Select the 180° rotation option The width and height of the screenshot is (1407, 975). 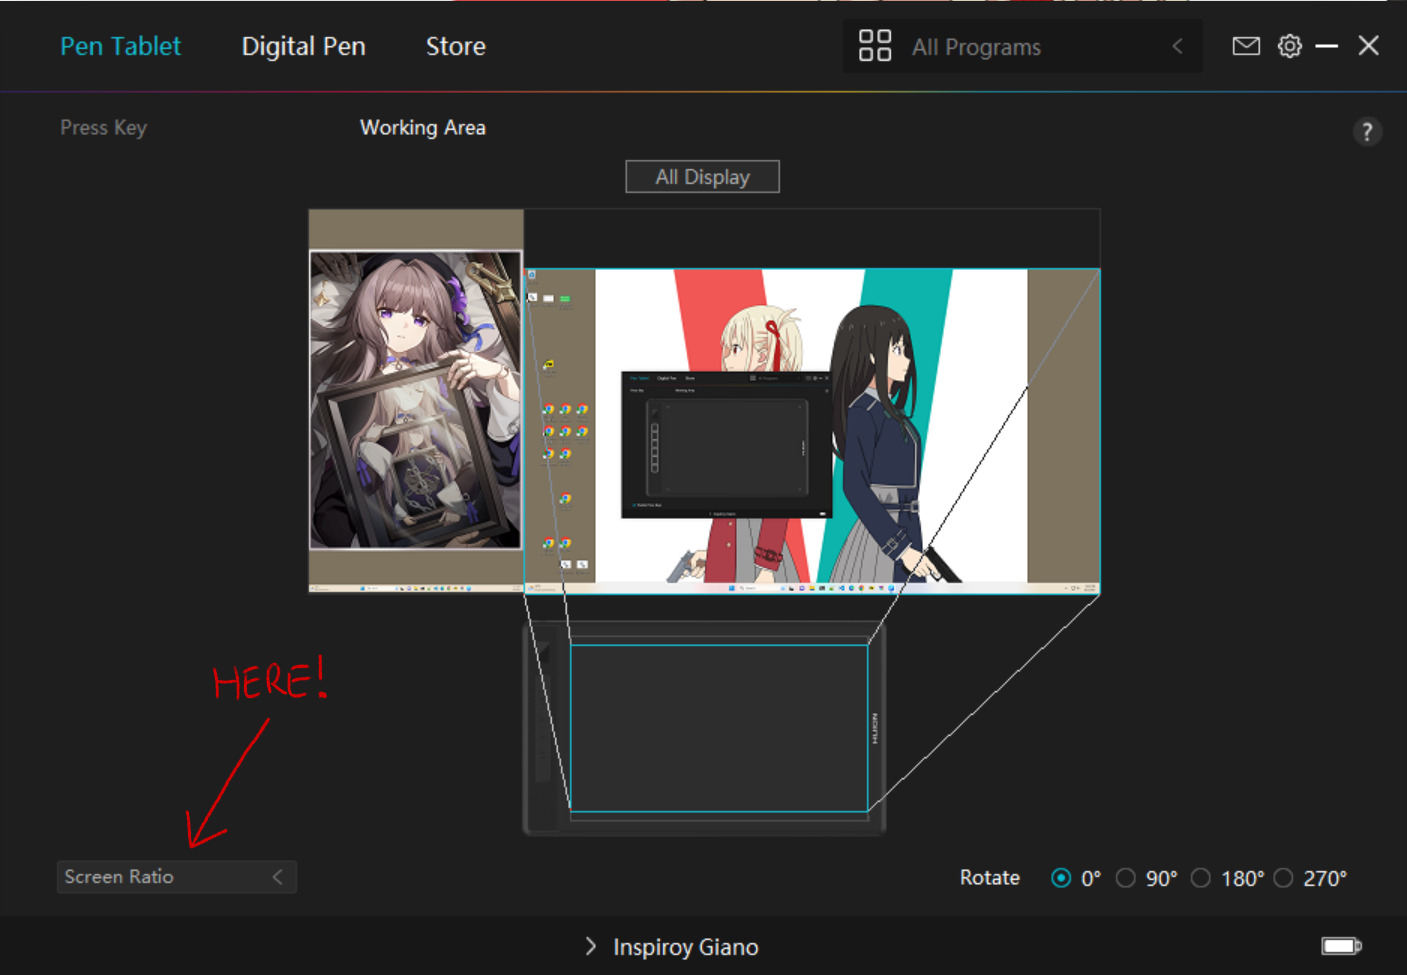[x=1201, y=878]
